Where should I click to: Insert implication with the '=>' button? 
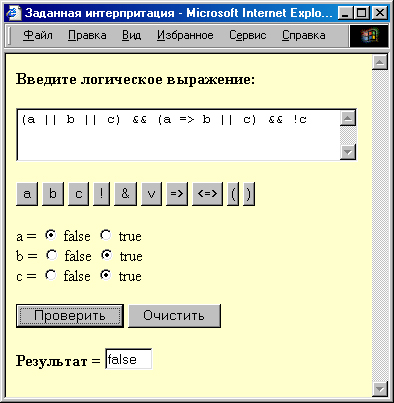177,194
